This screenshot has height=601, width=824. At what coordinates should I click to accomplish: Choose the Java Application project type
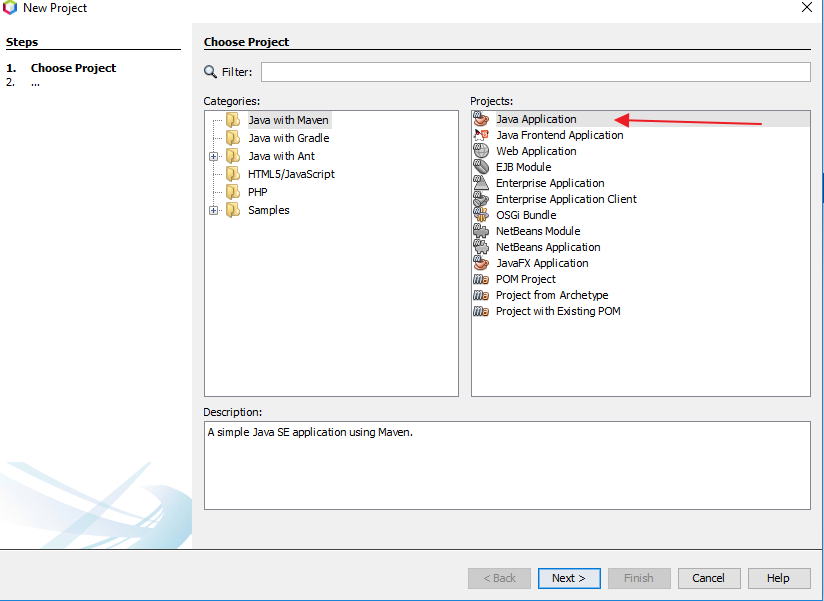point(536,119)
